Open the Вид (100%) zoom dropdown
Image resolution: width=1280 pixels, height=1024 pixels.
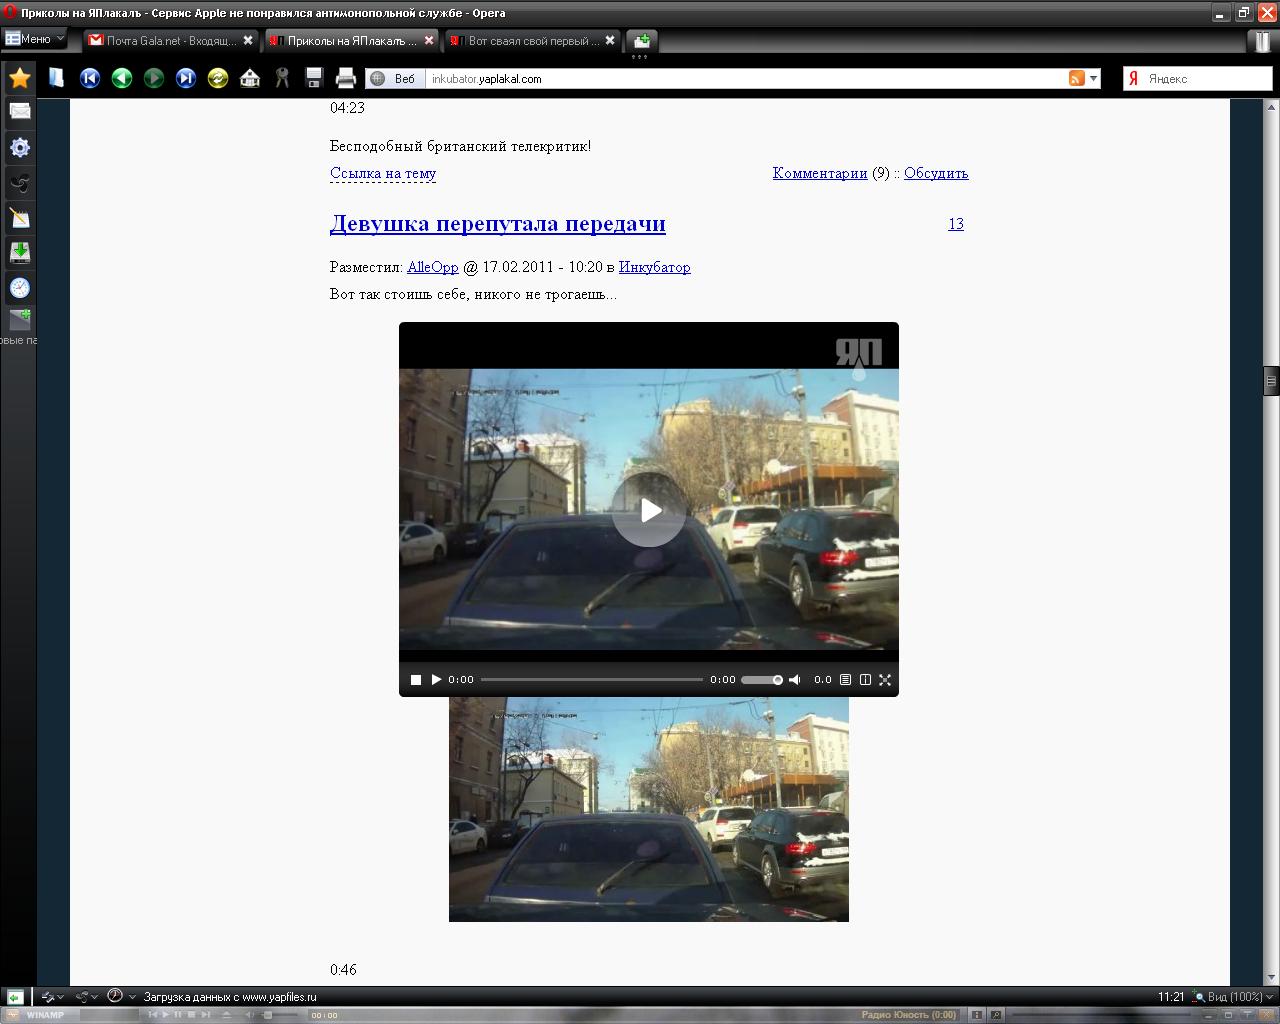[1228, 996]
